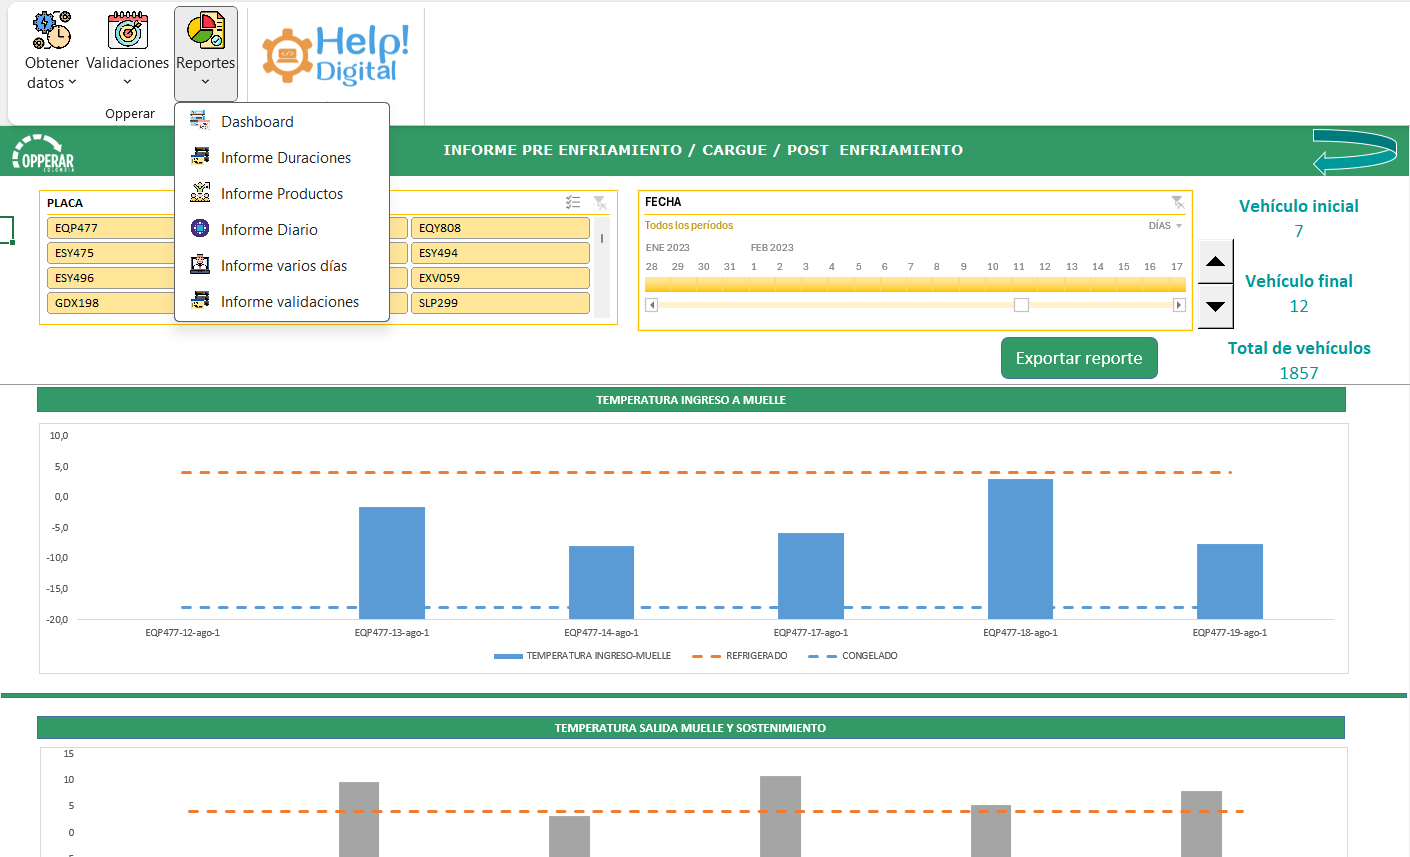Viewport: 1410px width, 857px height.
Task: Filter by plate EQP477
Action: click(x=111, y=228)
